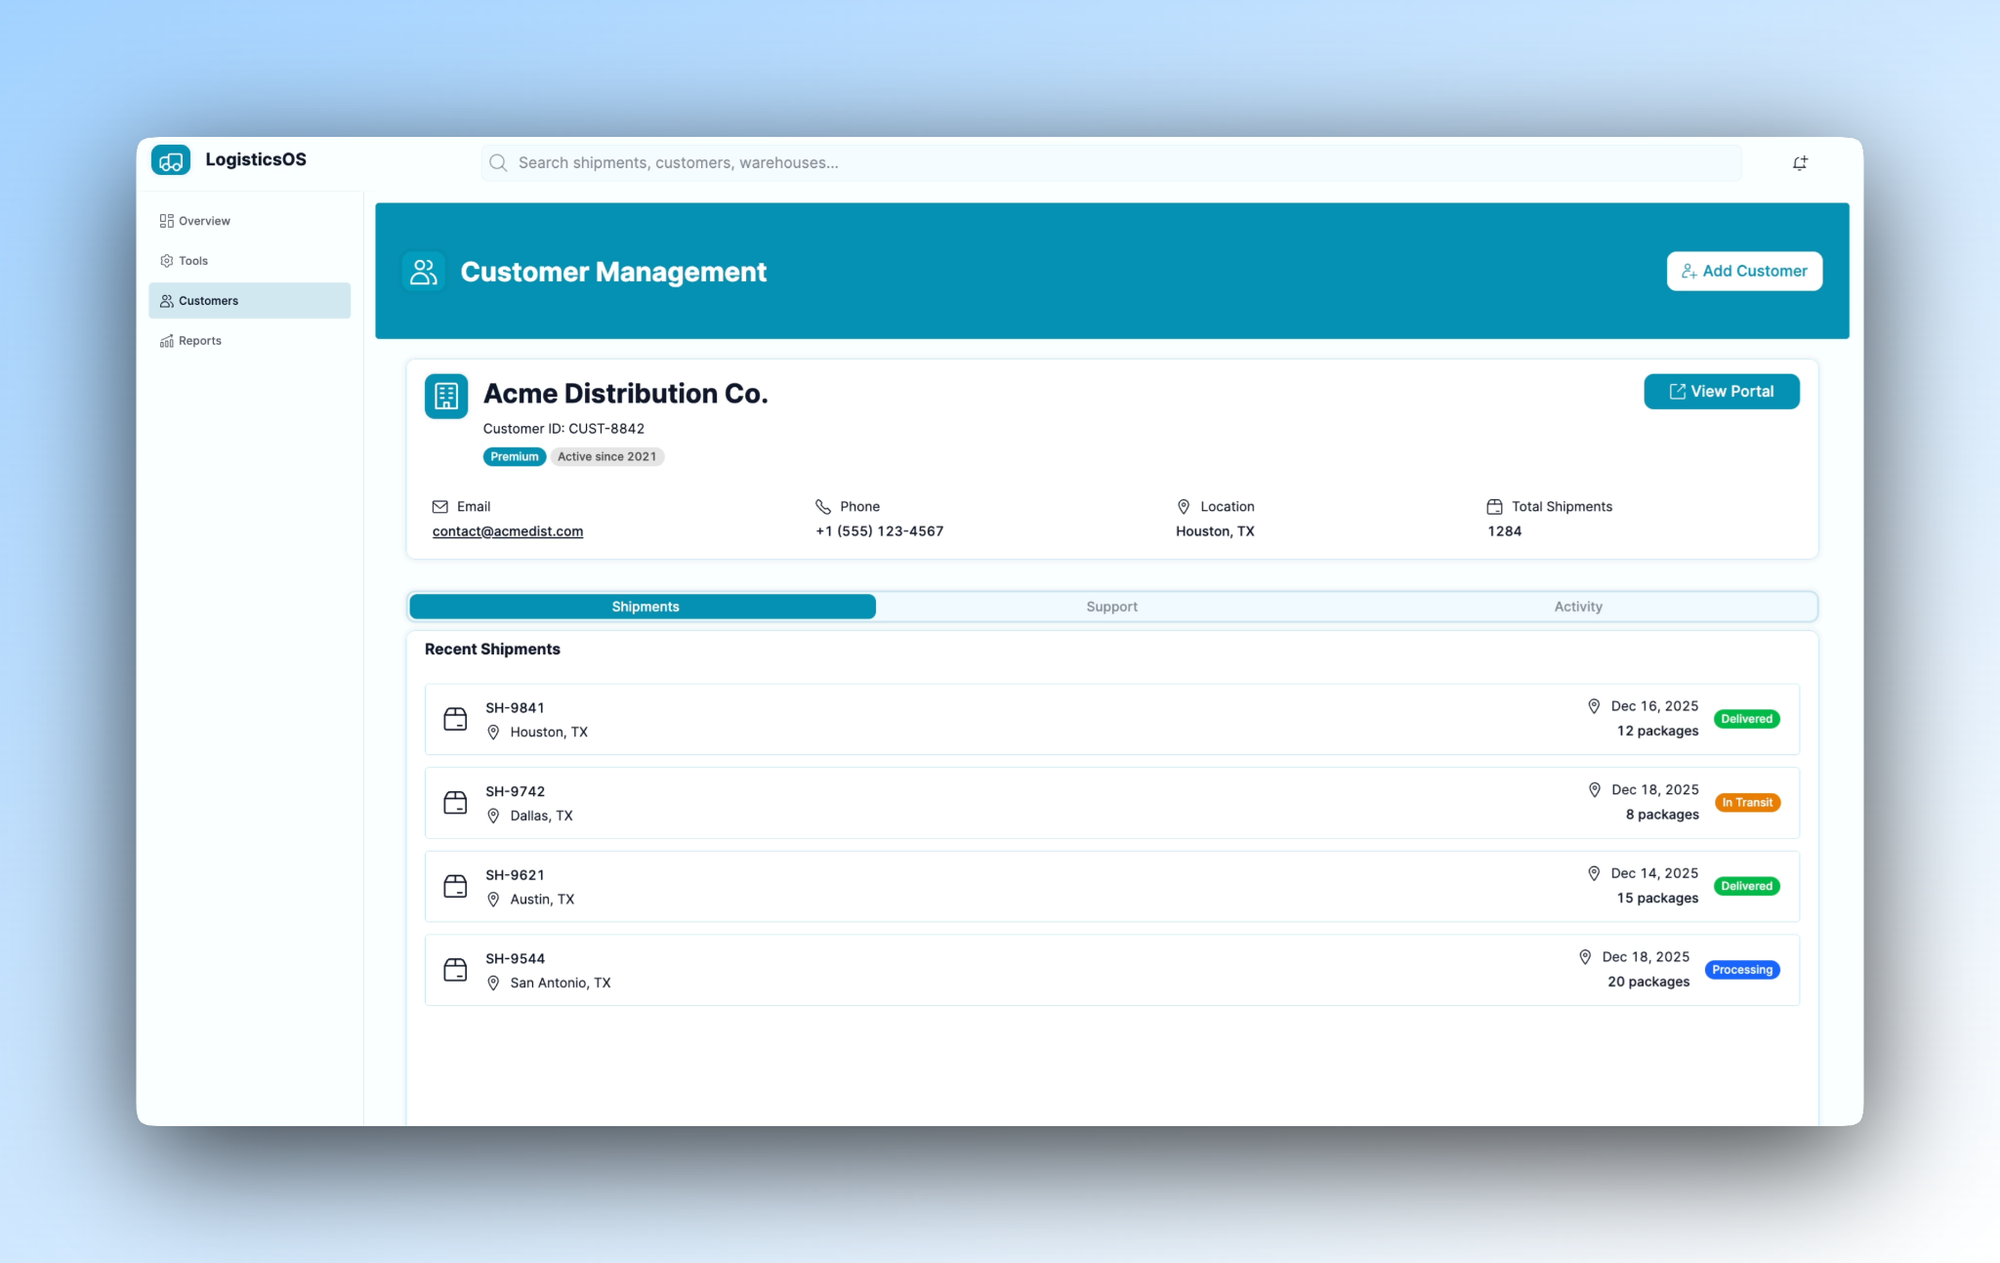Click the magnifying glass in the search bar
The image size is (2000, 1263).
click(x=498, y=162)
